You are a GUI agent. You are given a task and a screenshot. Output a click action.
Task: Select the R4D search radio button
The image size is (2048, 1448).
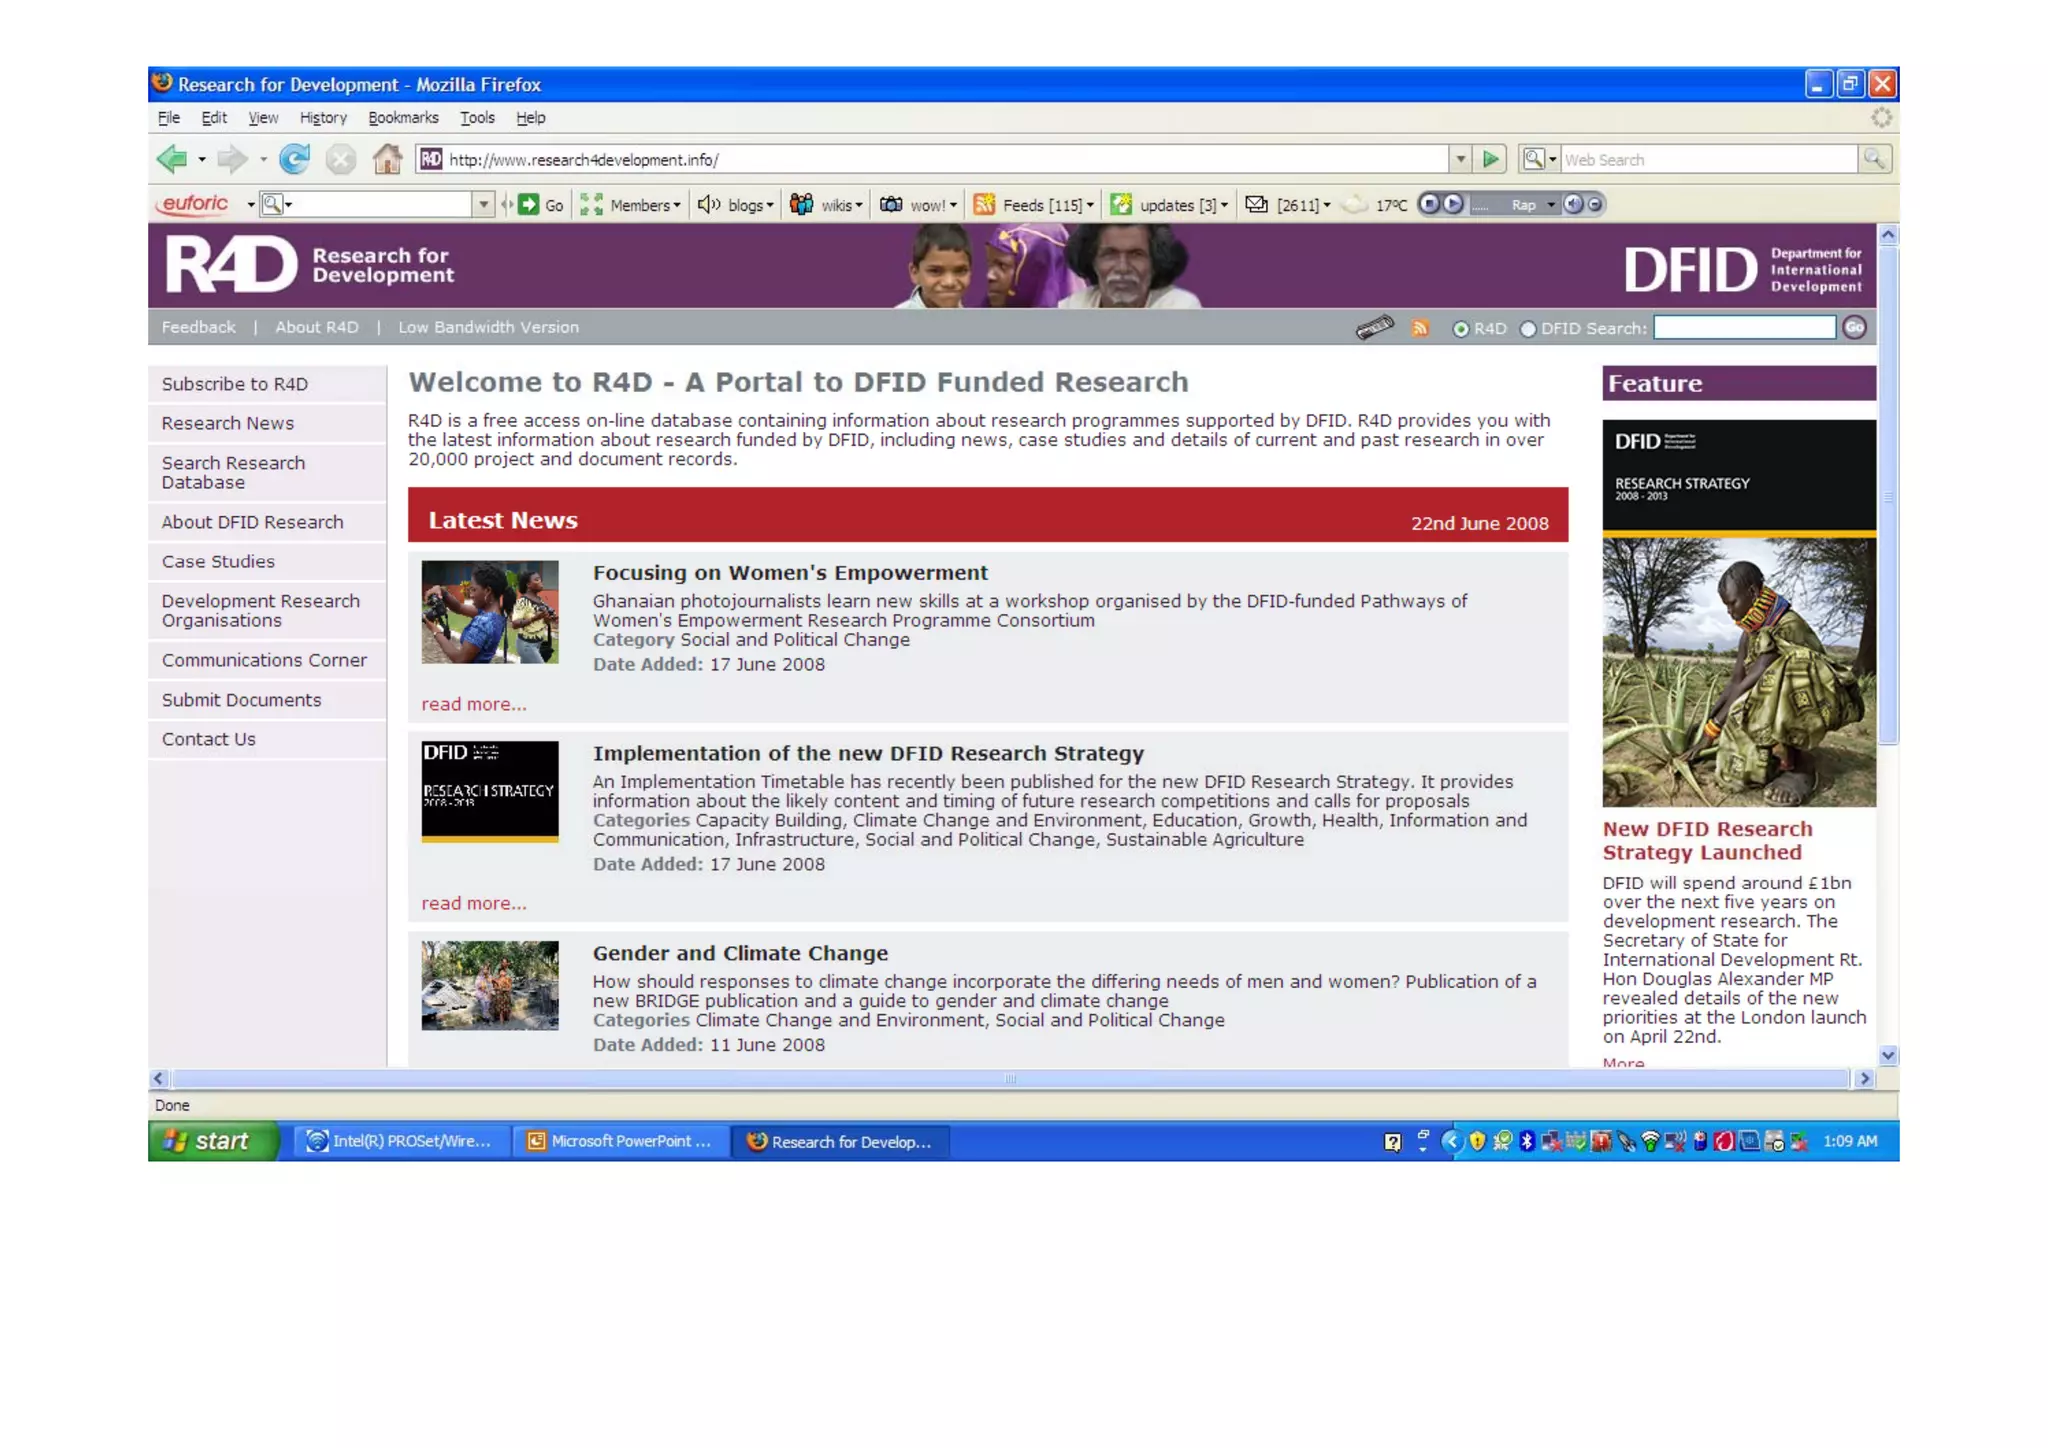(1461, 329)
